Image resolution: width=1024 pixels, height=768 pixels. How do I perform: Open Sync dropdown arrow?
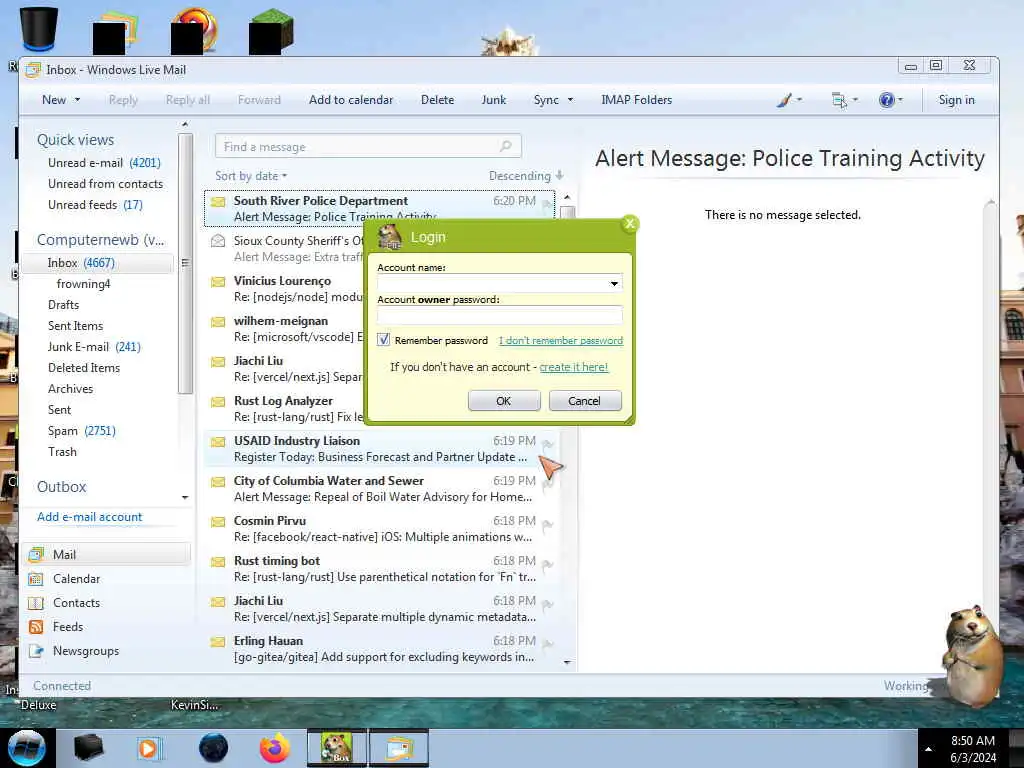[x=570, y=100]
